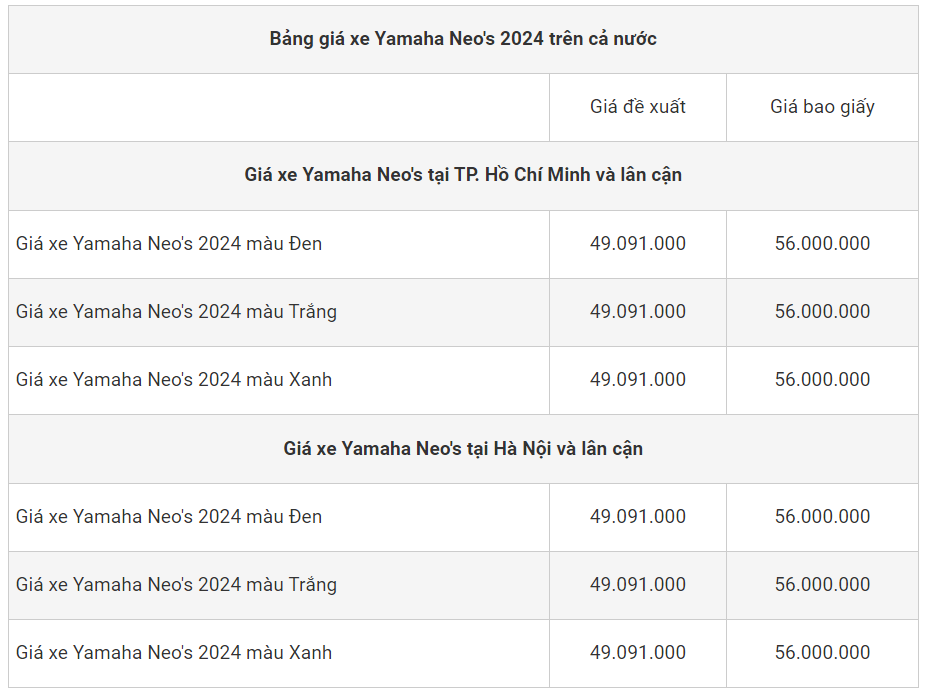Select the "màu Xanh" row label under Hà Nội

click(x=174, y=653)
